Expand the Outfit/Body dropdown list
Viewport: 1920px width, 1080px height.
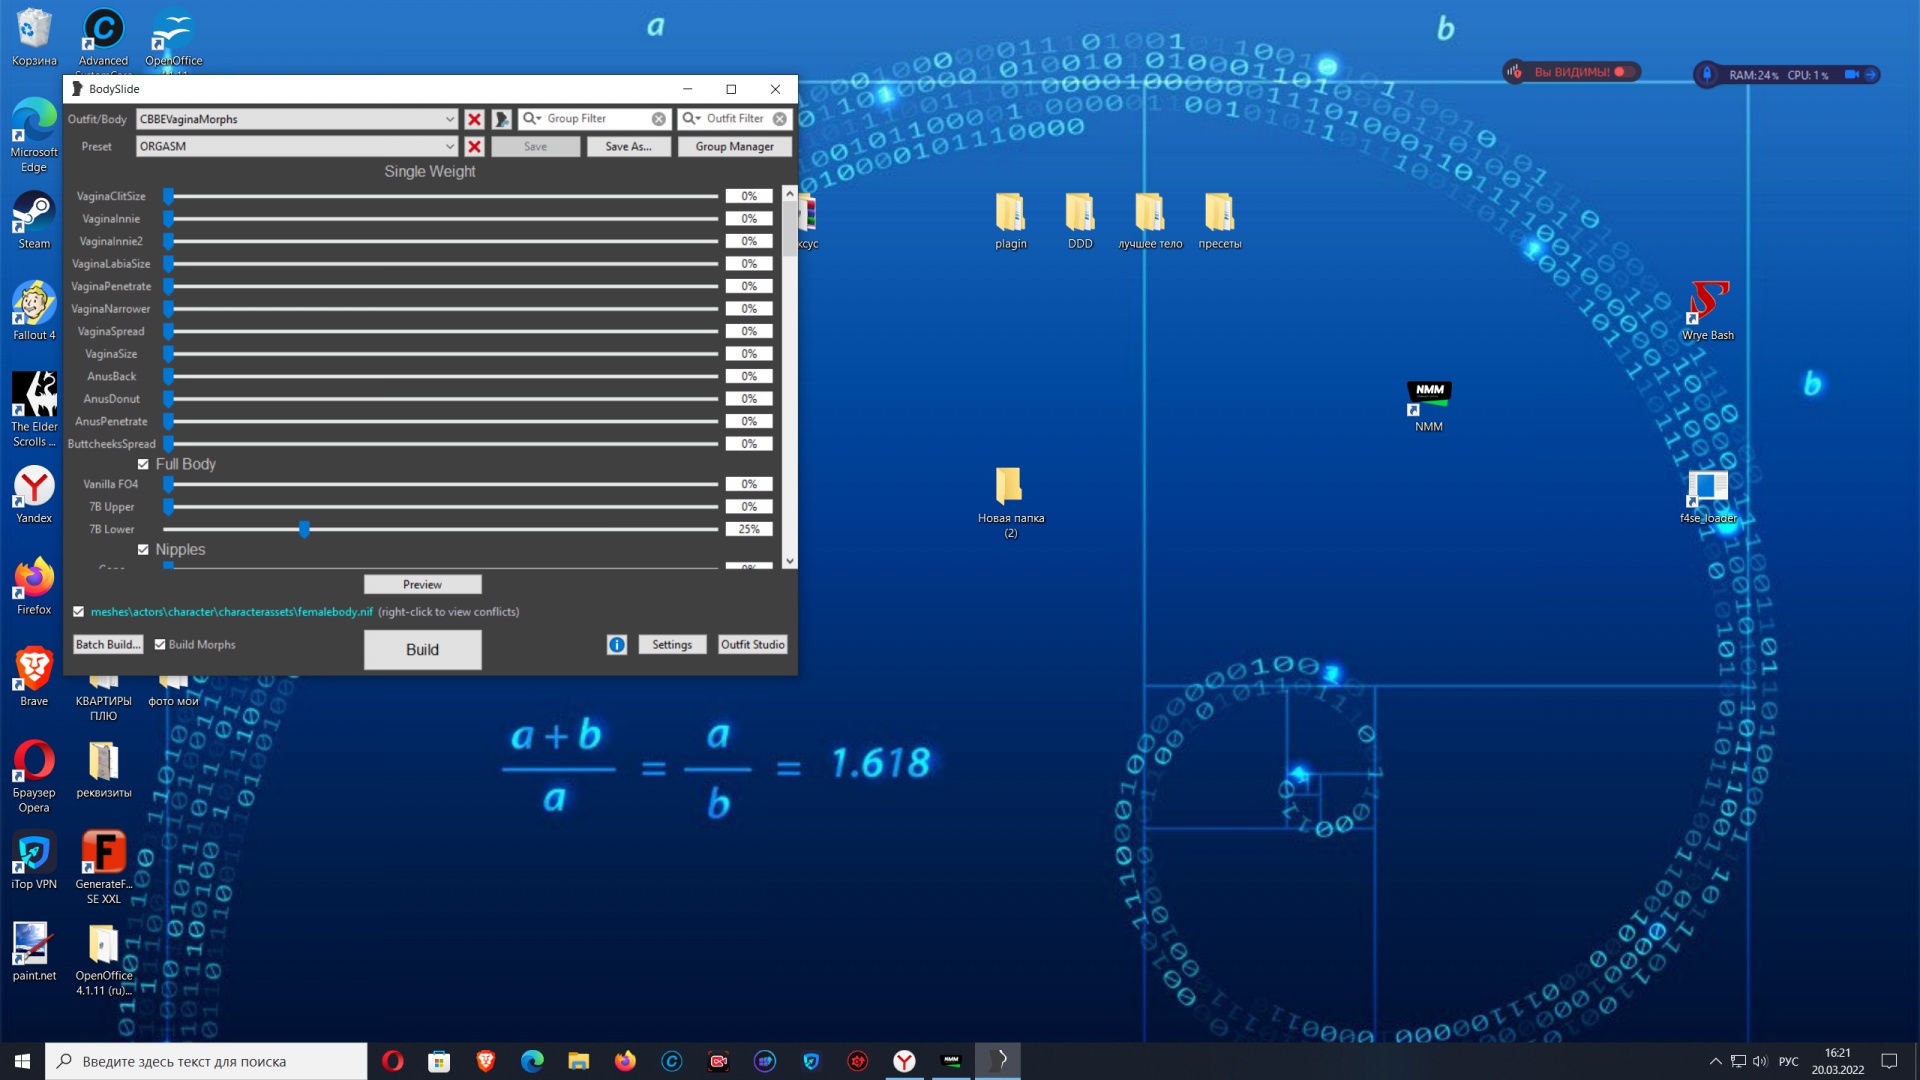(449, 119)
